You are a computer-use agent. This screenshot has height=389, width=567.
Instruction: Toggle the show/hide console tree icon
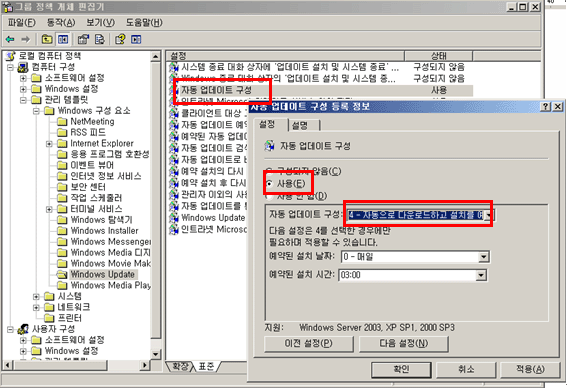point(63,39)
